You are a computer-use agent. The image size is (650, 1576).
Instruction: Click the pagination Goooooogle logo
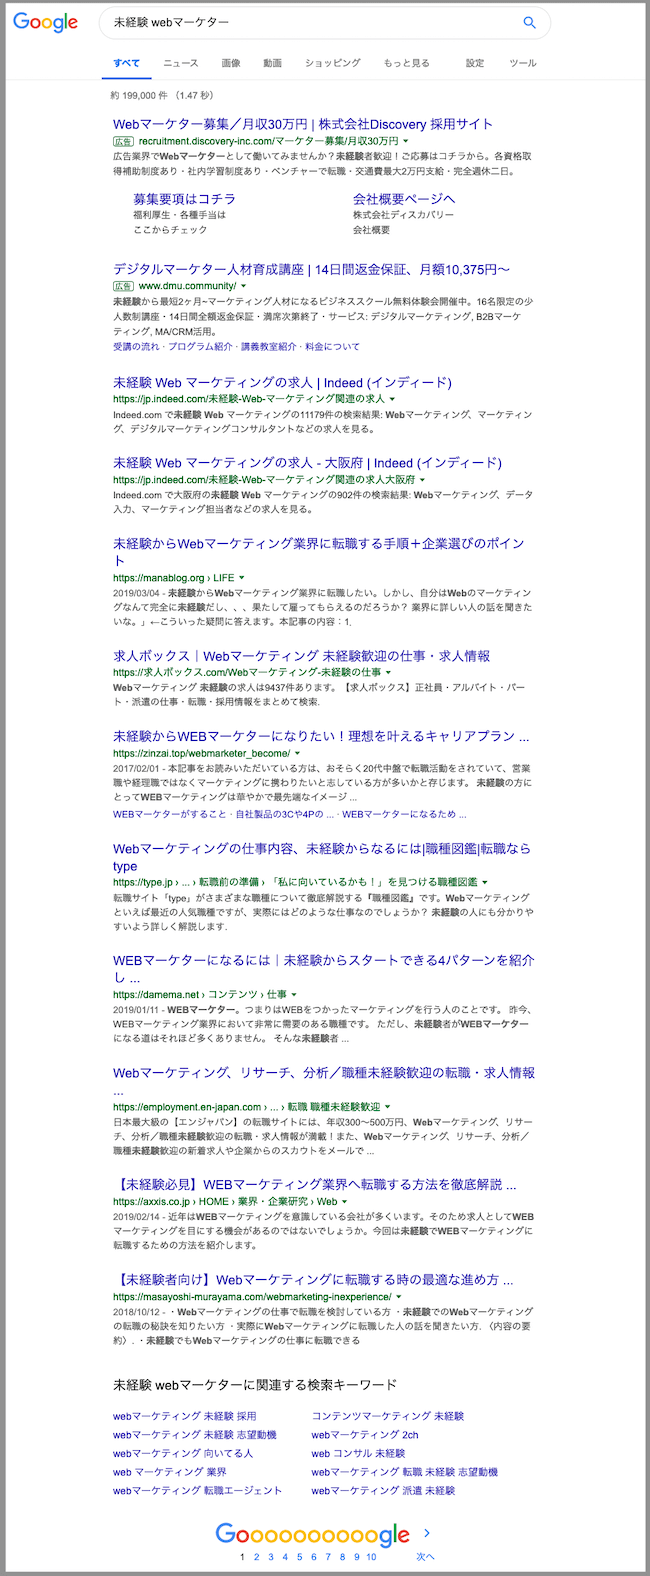point(313,1535)
